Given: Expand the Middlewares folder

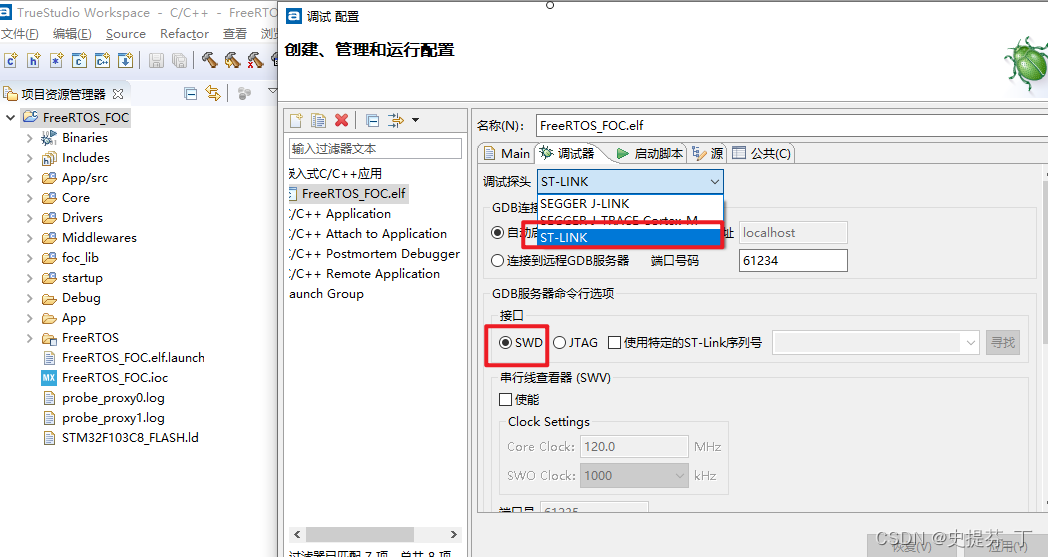Looking at the screenshot, I should pos(29,238).
